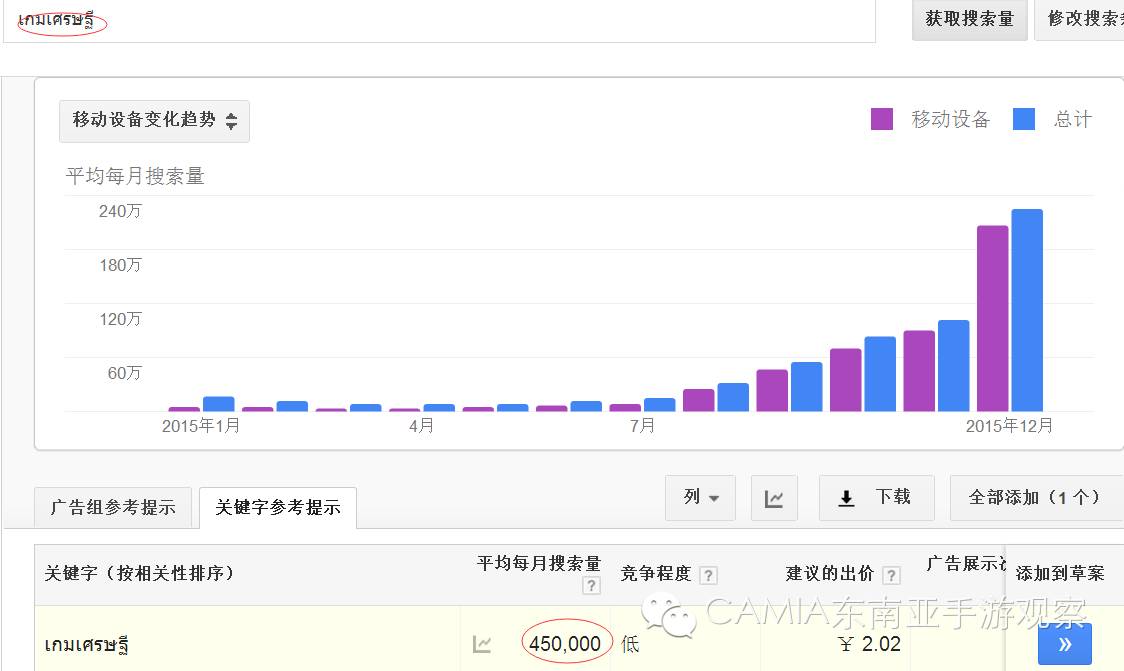Click the blue 总计 legend swatch
Viewport: 1124px width, 671px height.
pos(1024,119)
